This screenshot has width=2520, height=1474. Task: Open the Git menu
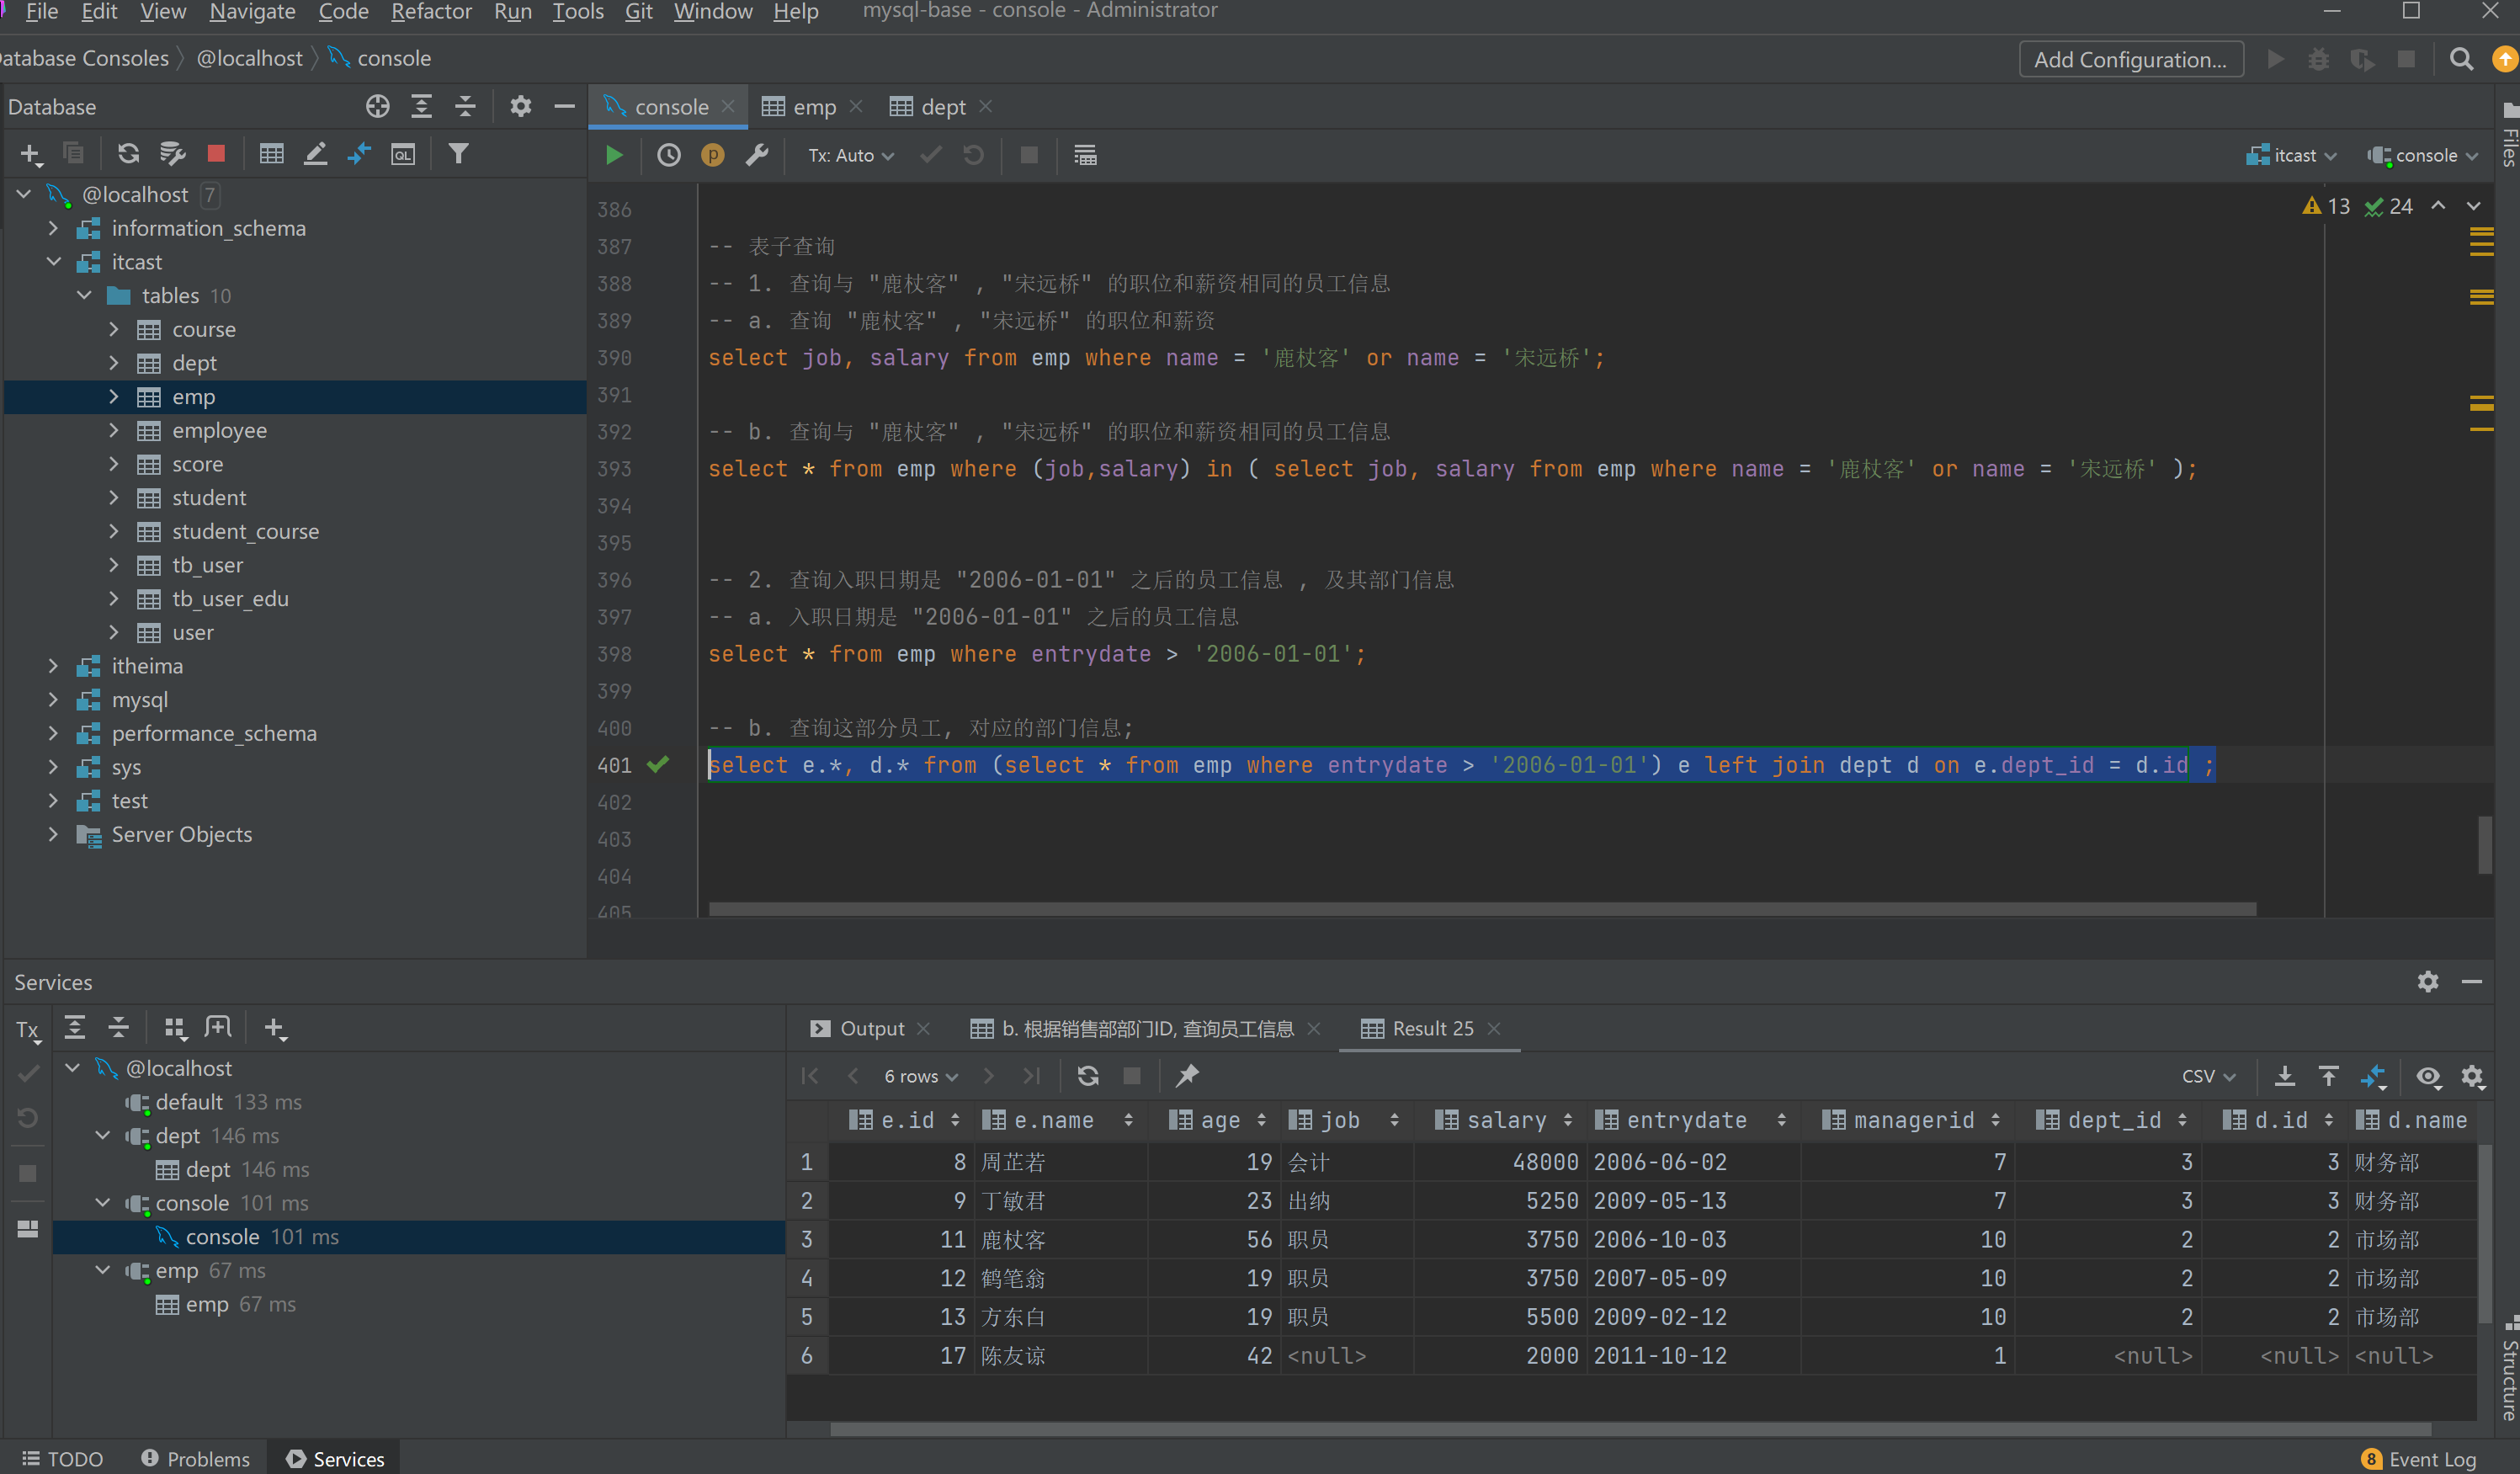pyautogui.click(x=638, y=12)
